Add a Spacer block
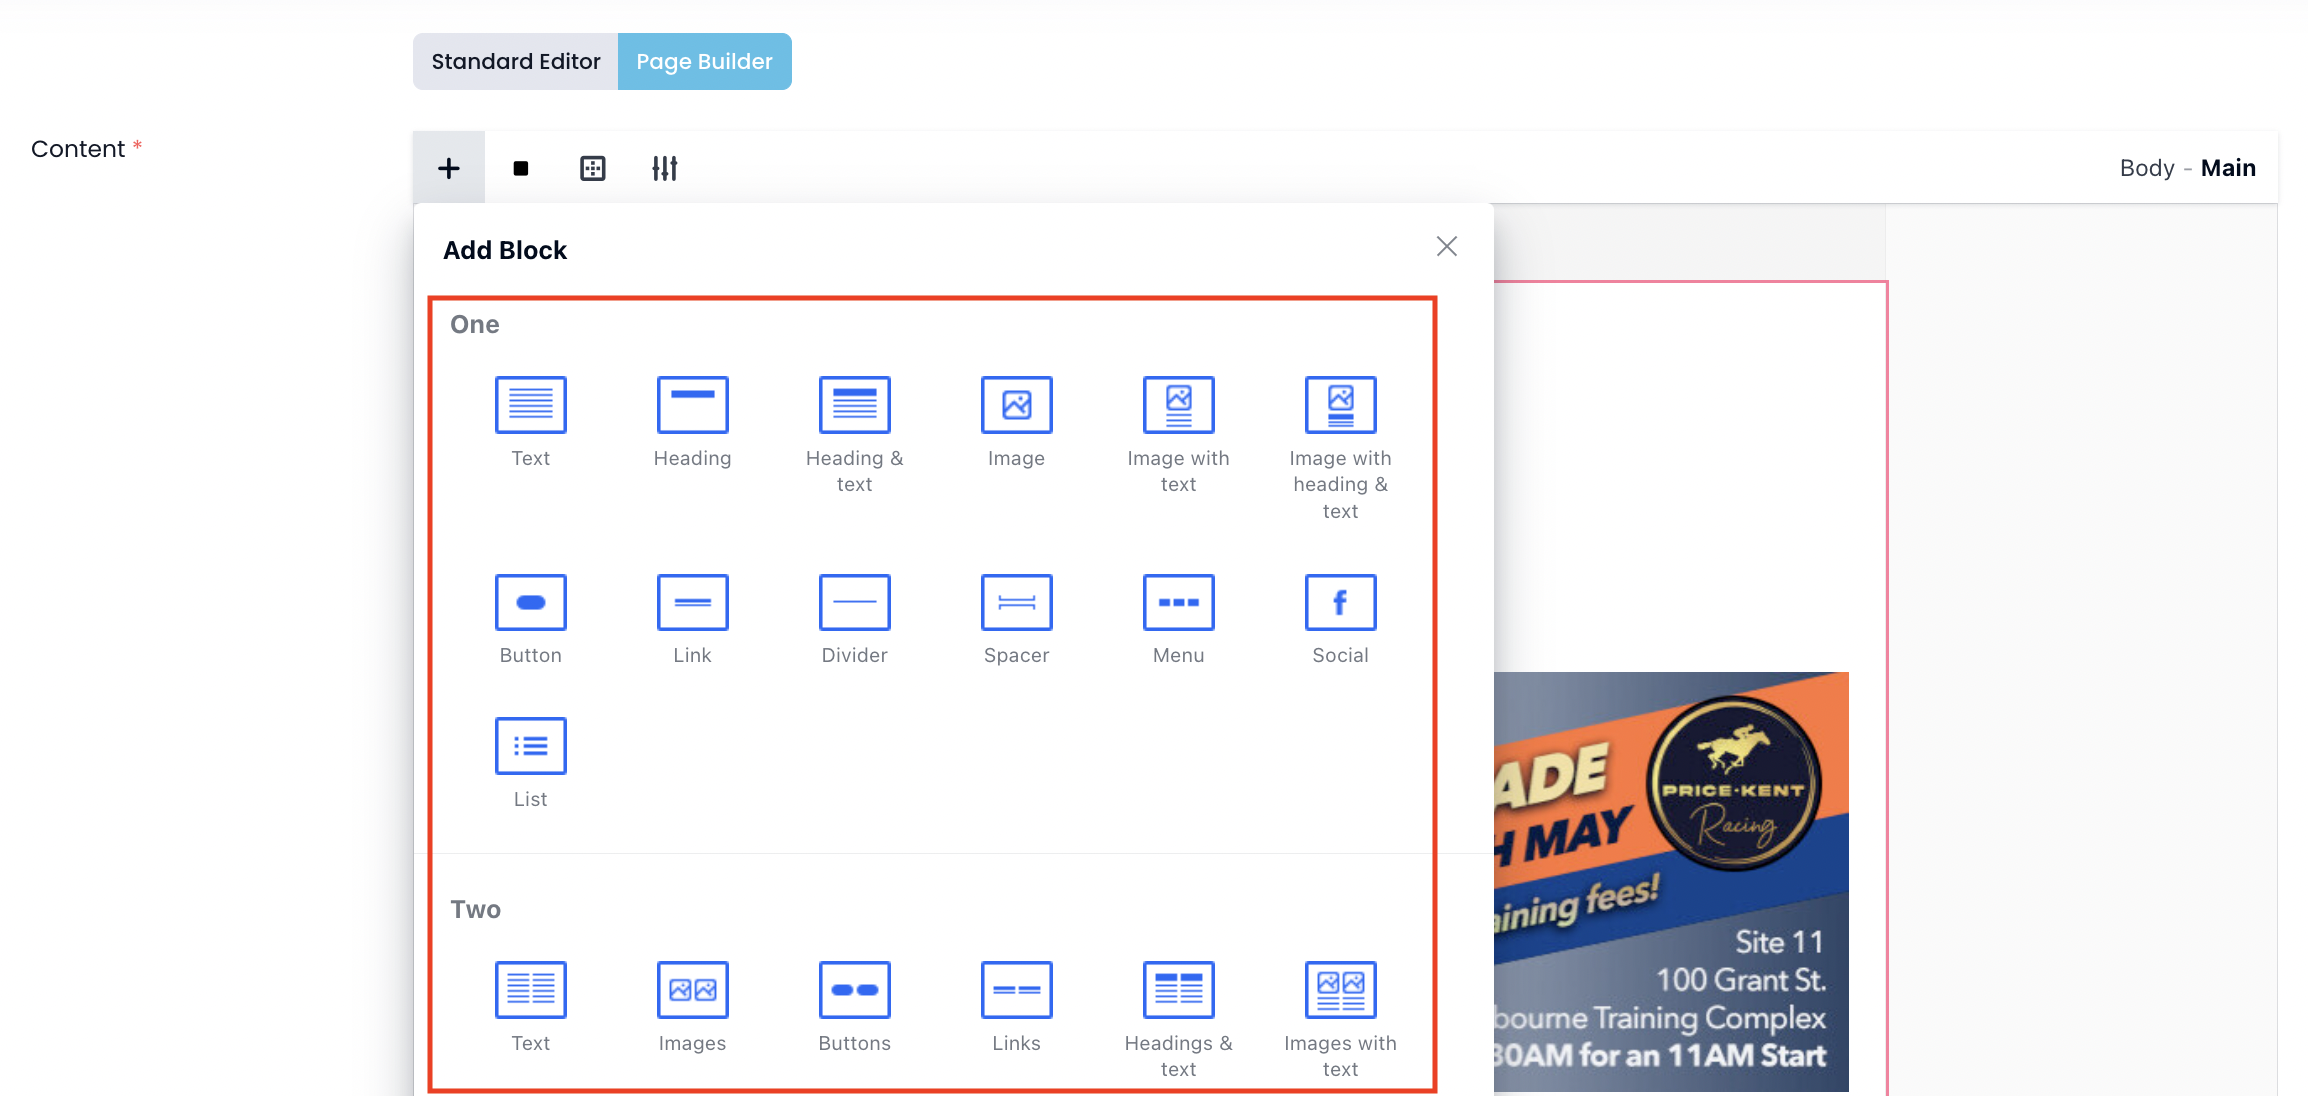 click(1016, 602)
